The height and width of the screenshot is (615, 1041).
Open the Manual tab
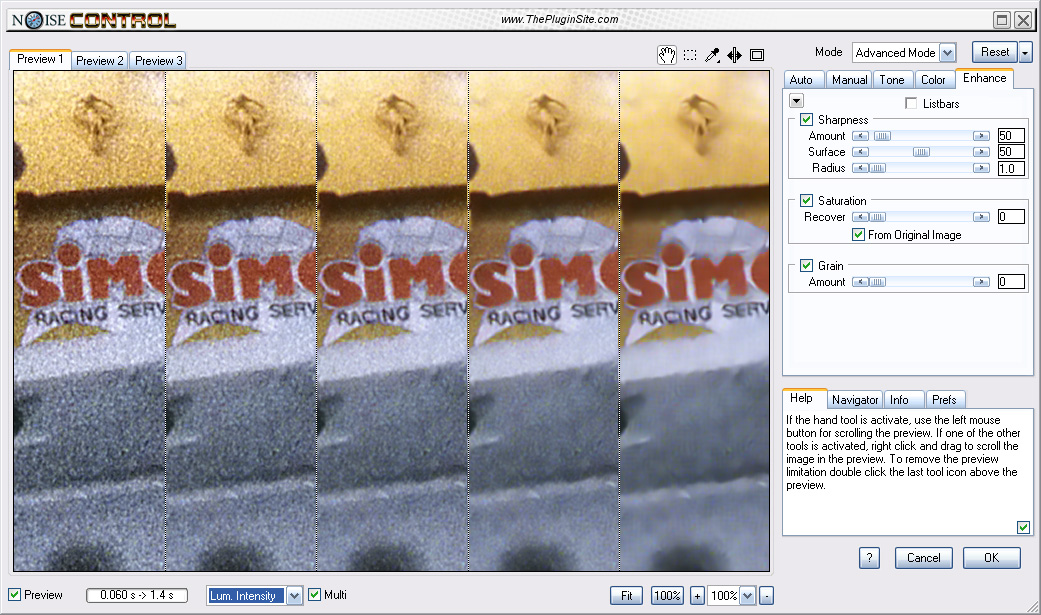pos(849,80)
